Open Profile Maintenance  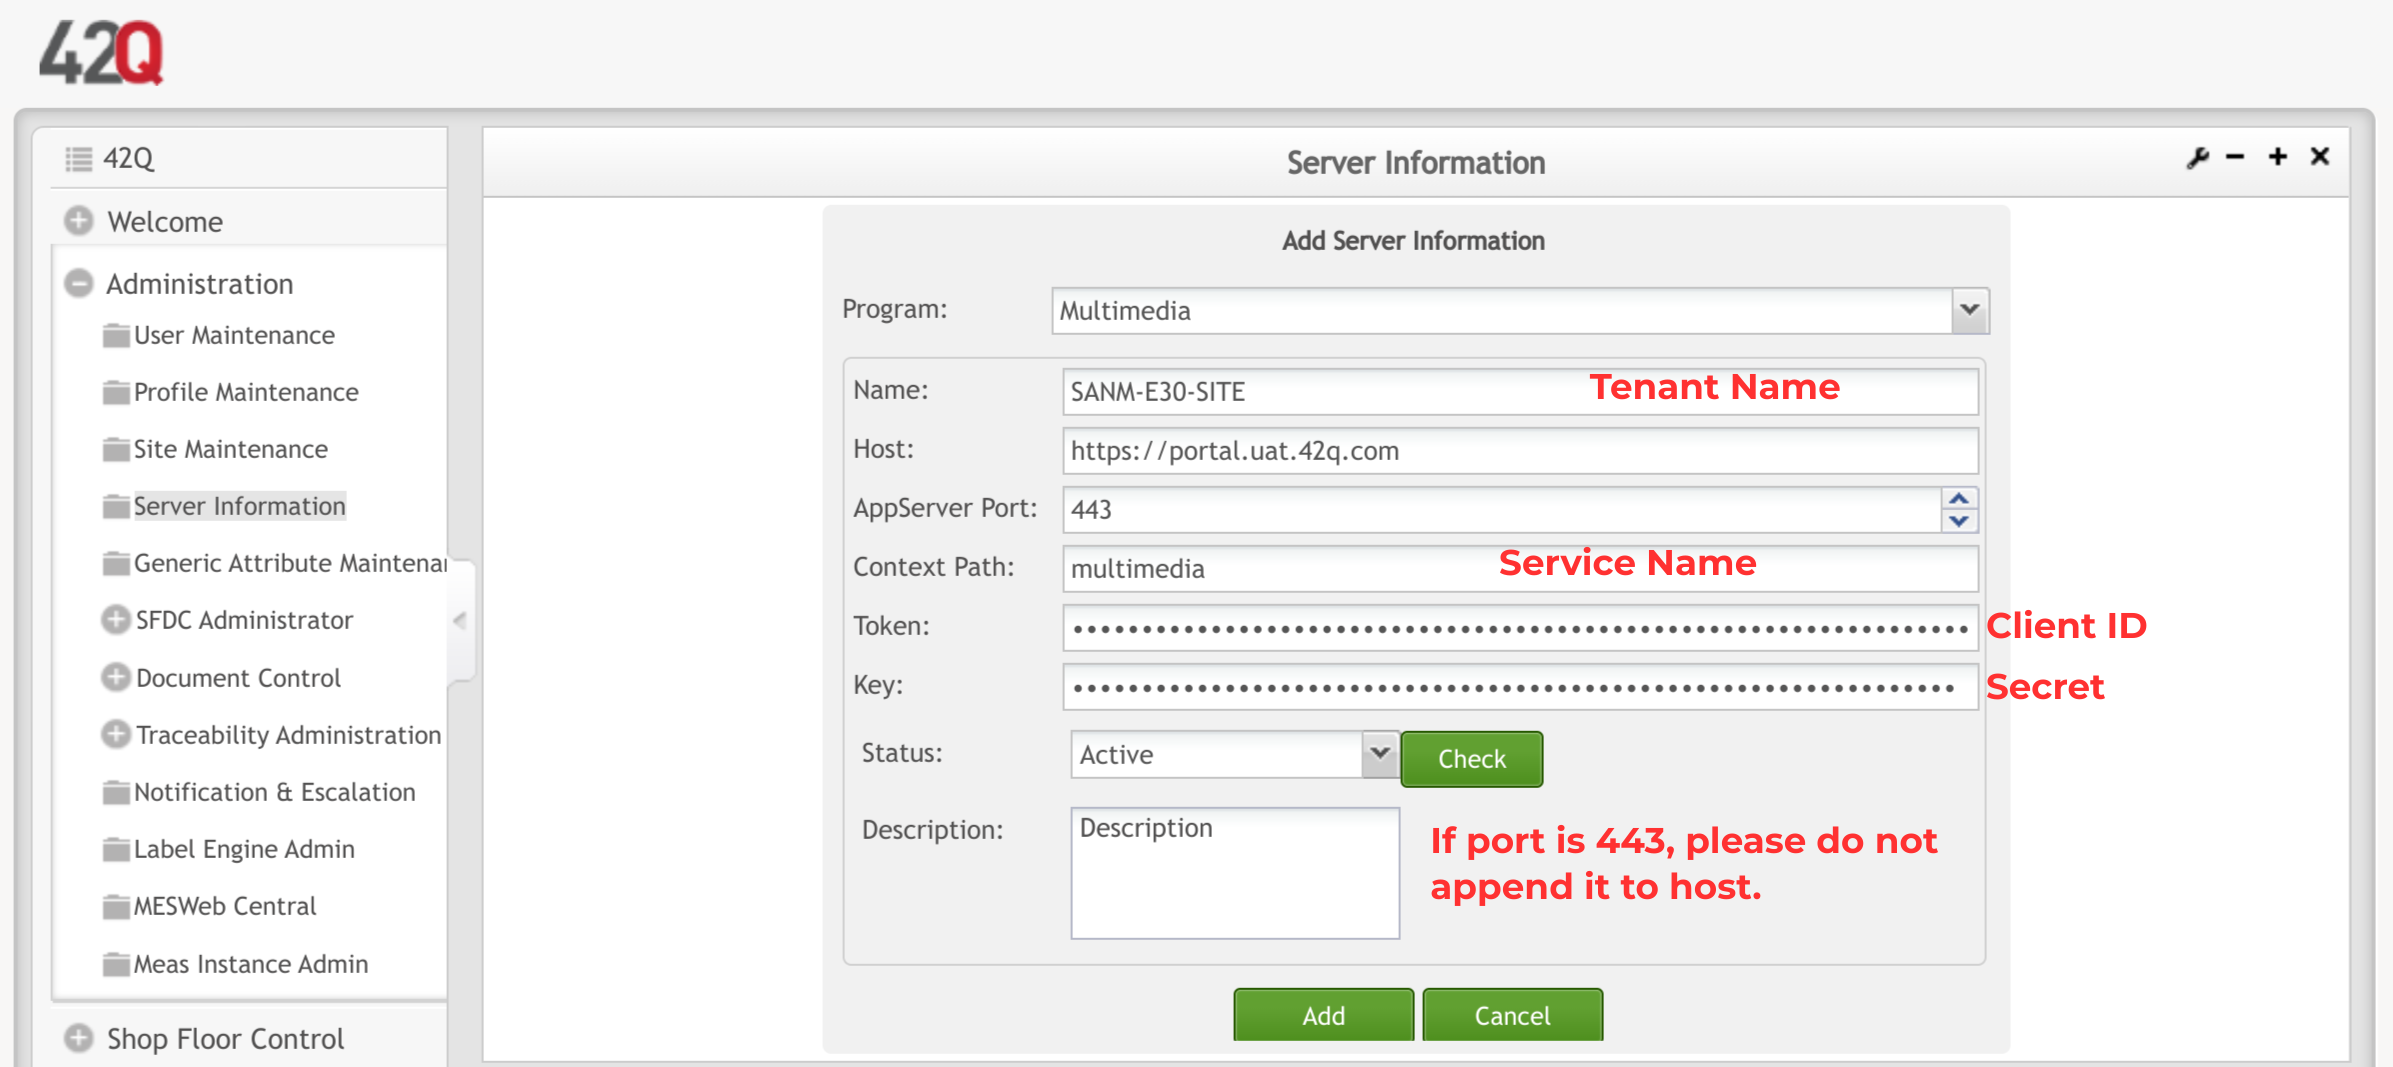point(246,392)
